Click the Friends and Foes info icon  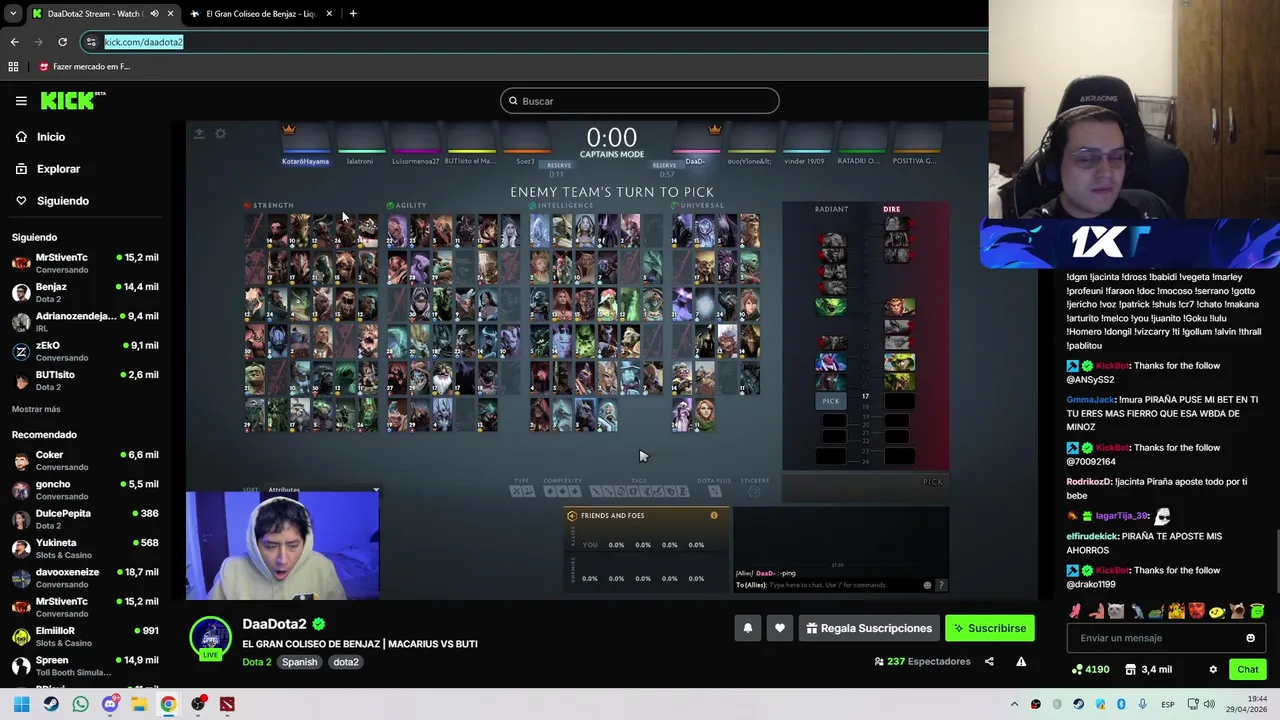pos(714,515)
